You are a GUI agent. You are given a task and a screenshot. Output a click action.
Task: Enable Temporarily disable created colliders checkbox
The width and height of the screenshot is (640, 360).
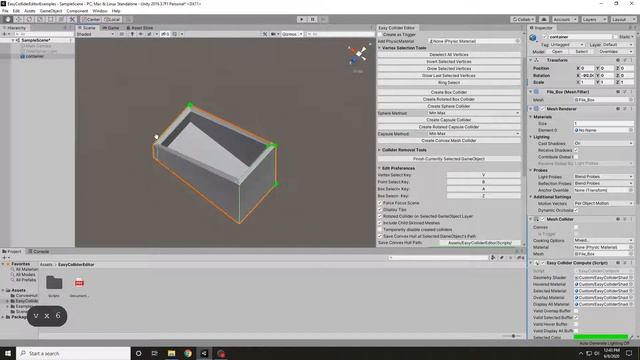(x=380, y=230)
